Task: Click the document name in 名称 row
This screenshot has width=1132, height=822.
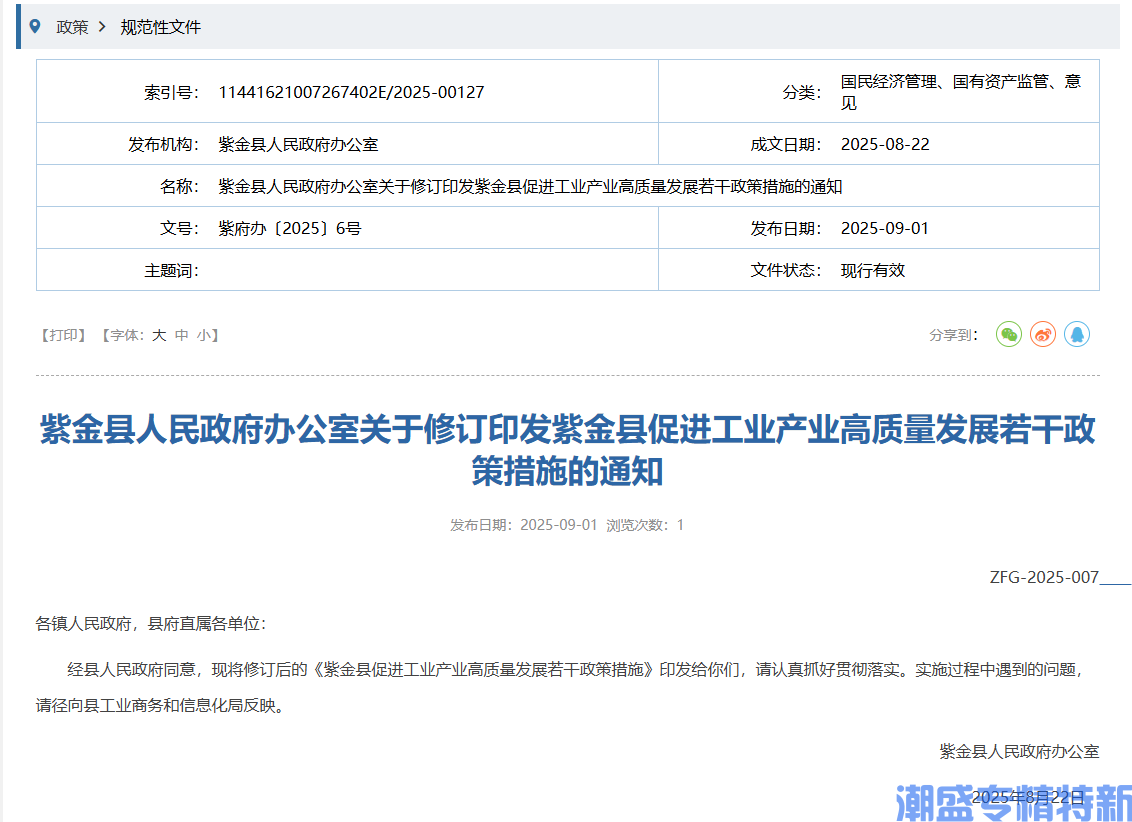Action: coord(530,187)
